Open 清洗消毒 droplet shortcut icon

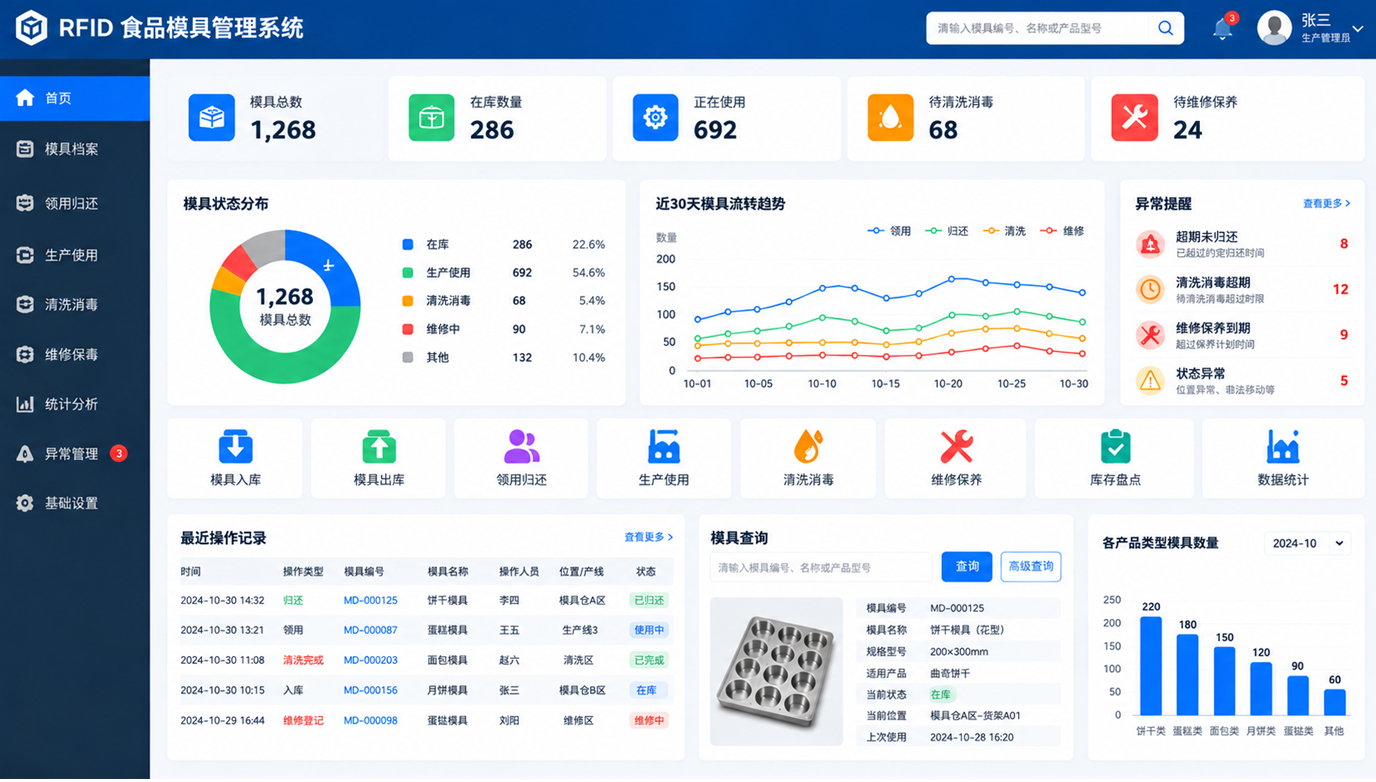(x=808, y=446)
